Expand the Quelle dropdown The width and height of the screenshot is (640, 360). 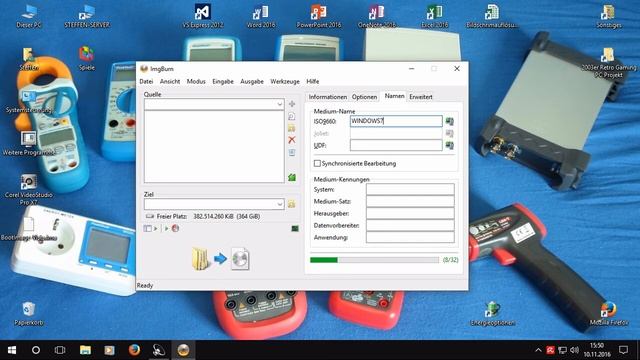[279, 104]
